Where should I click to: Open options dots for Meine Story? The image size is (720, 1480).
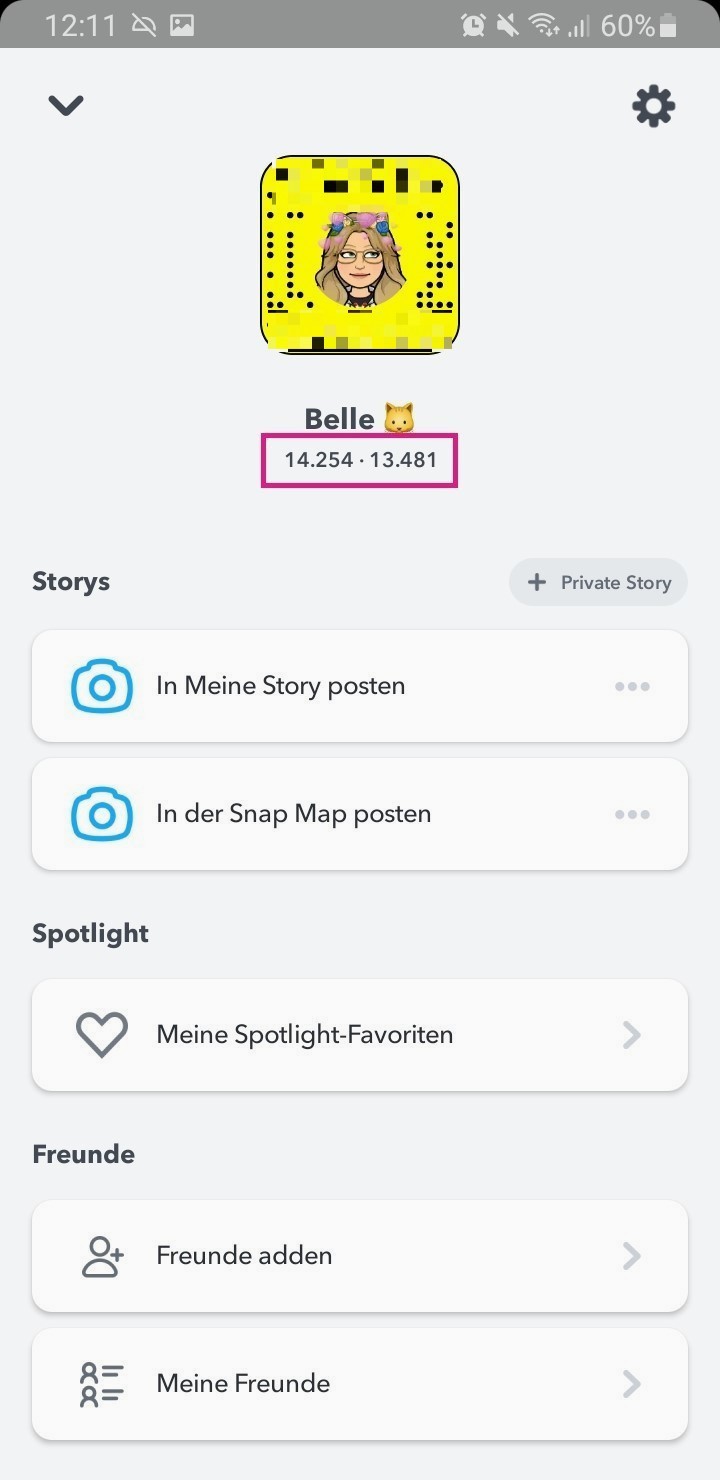click(x=632, y=686)
